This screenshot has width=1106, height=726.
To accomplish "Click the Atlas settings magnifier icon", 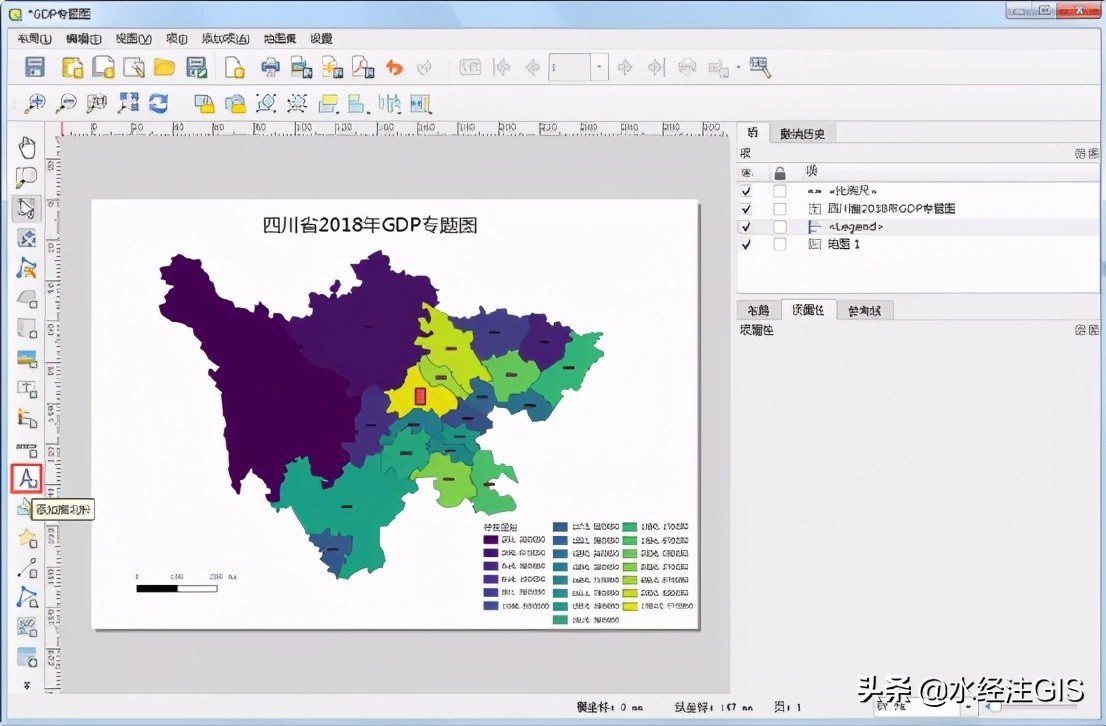I will click(760, 68).
